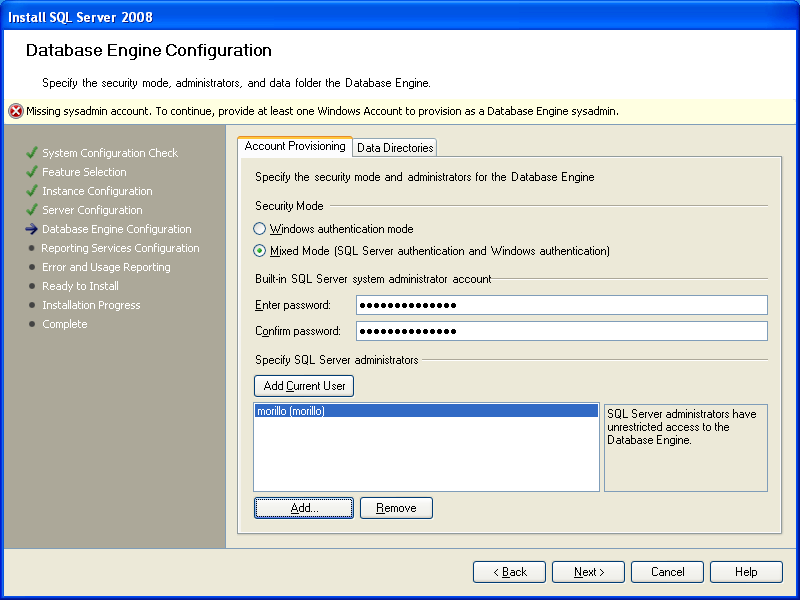Click the Install SQL Server 2008 title bar
This screenshot has height=600, width=800.
(x=400, y=17)
